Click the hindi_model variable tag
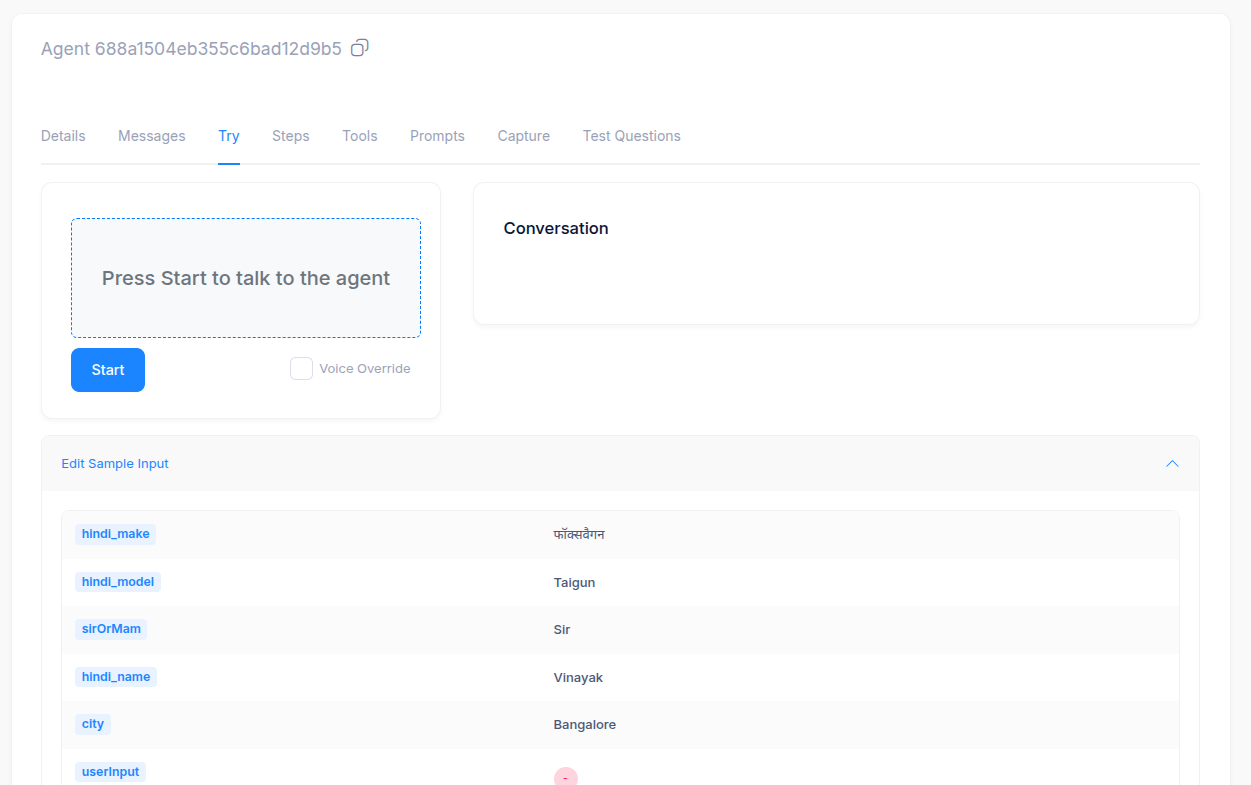1251x785 pixels. coord(118,582)
